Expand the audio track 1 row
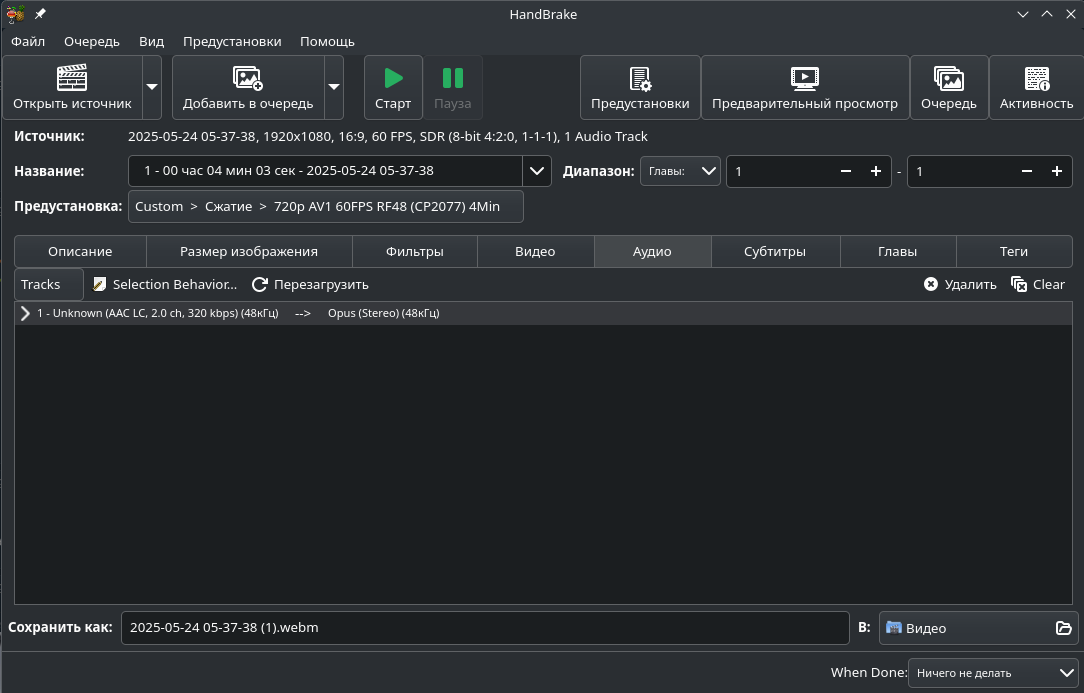 (x=25, y=313)
